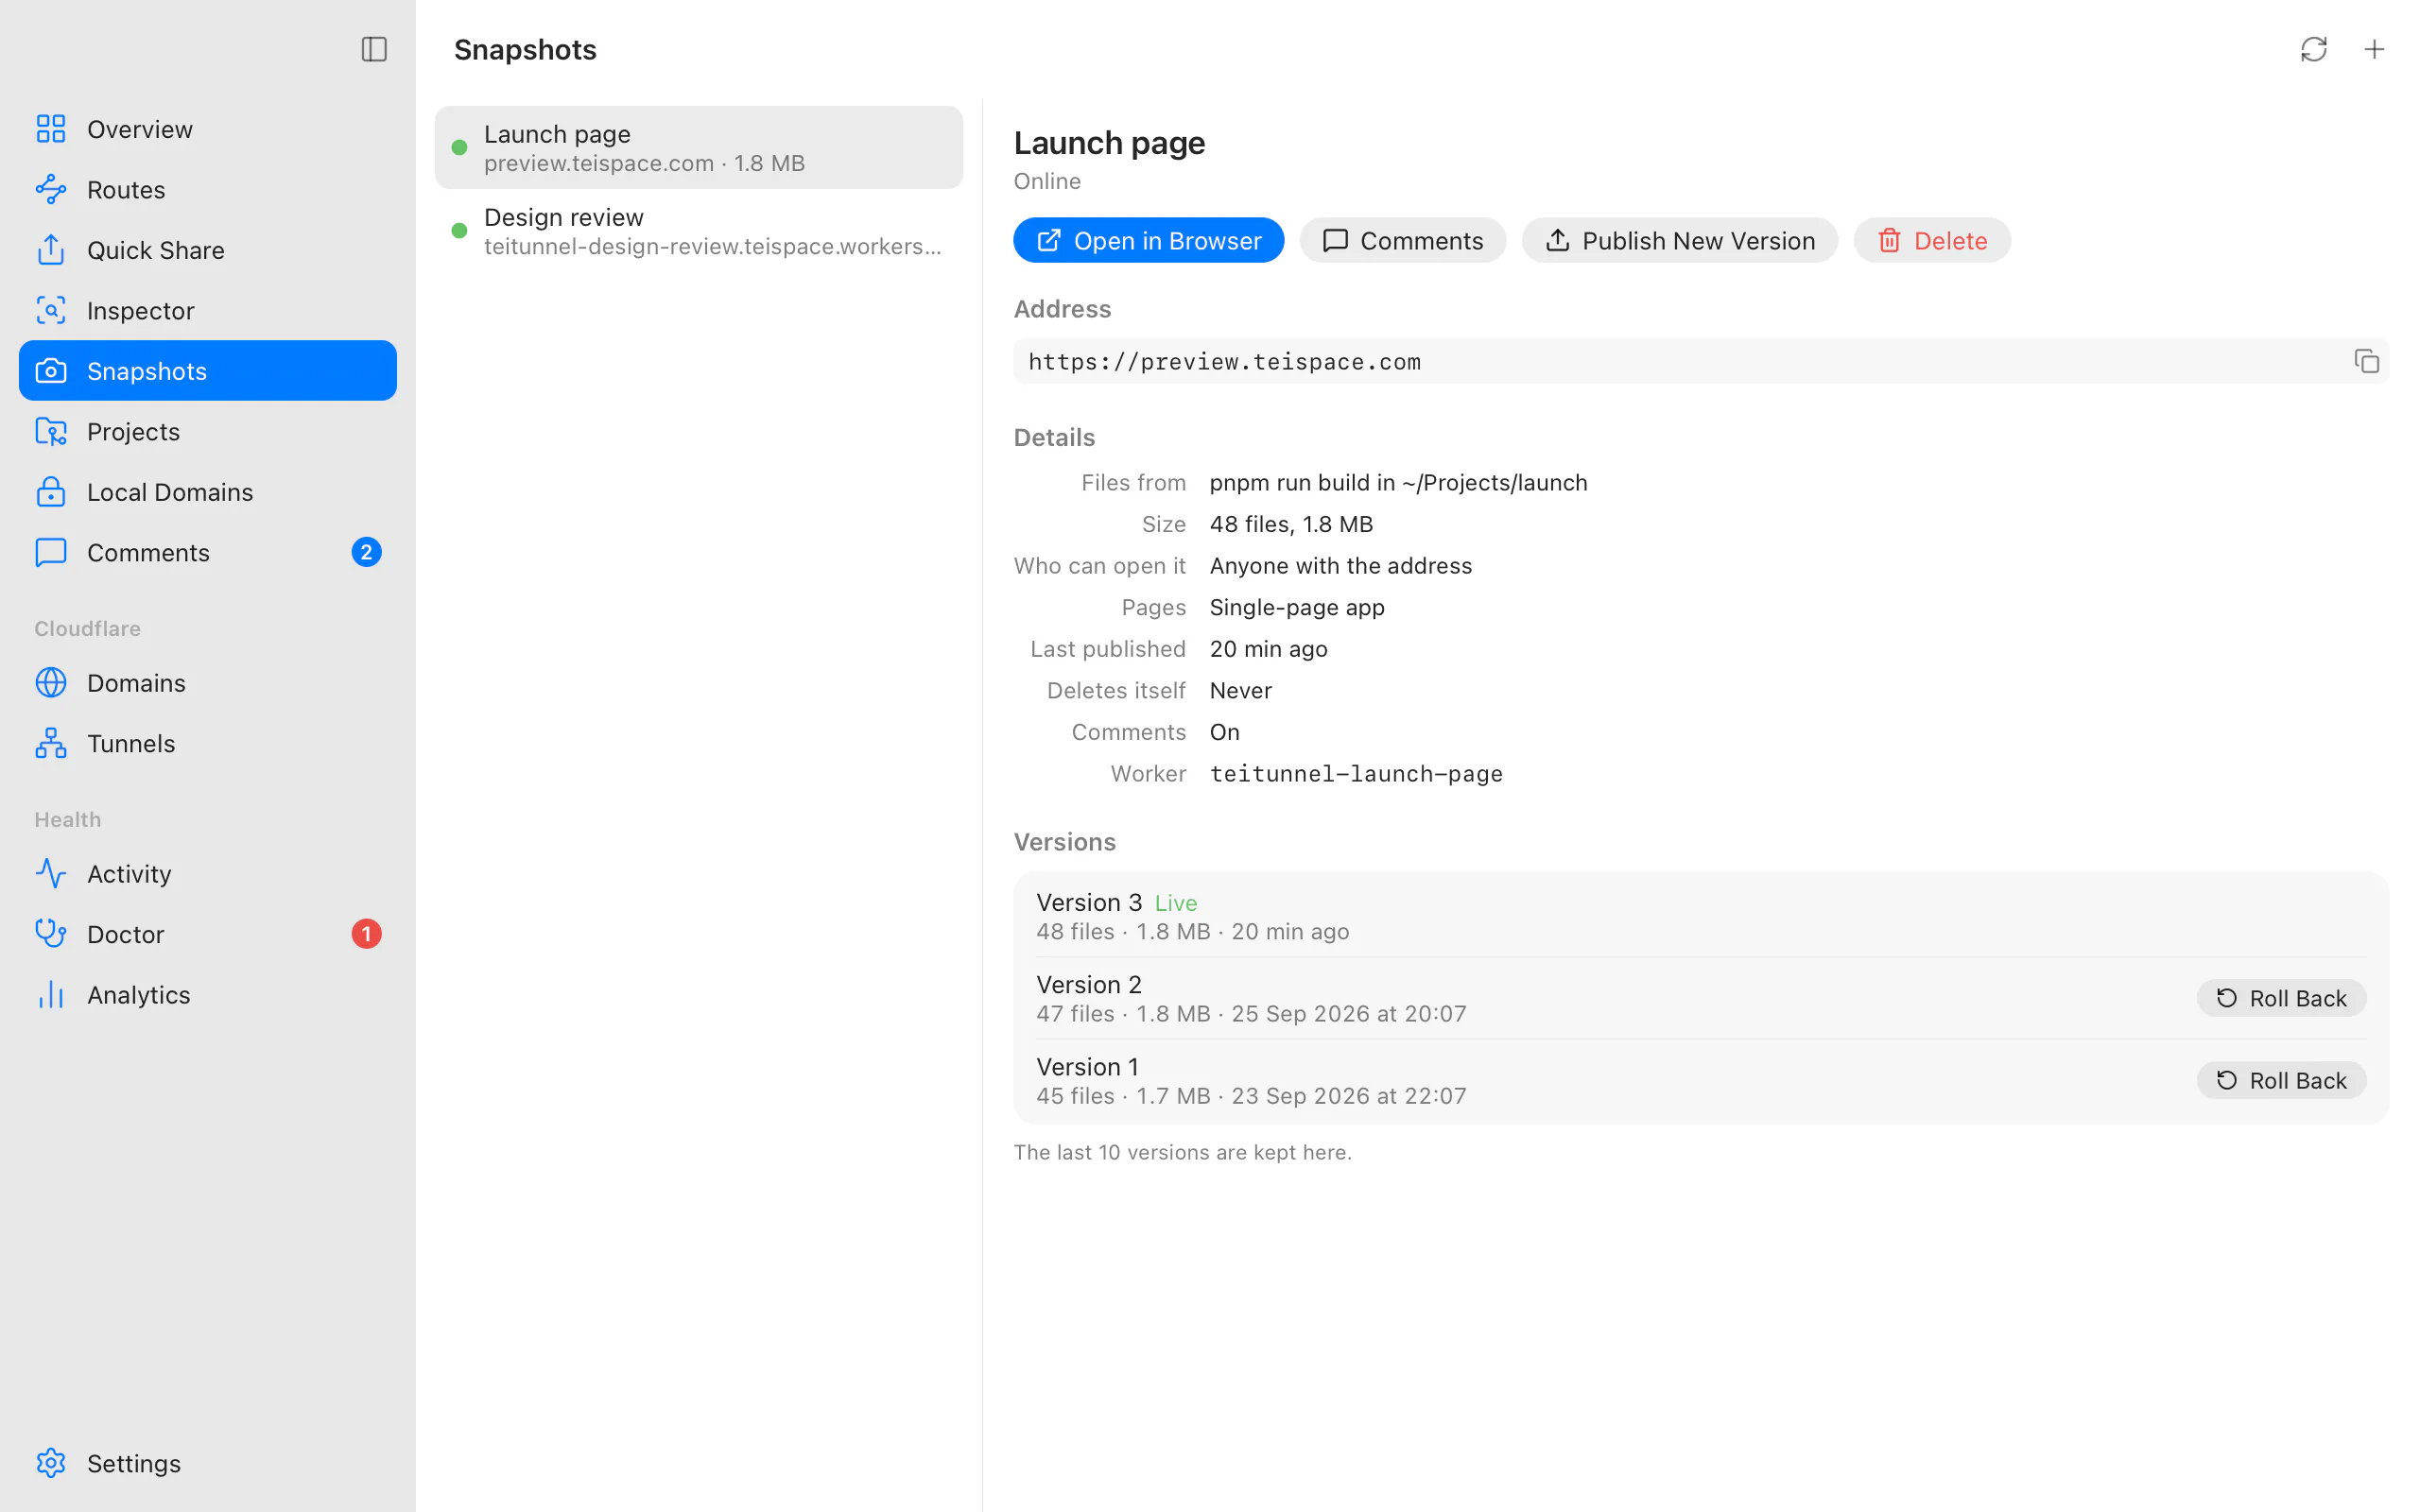
Task: Click '48 files, 1.8 MB' size value
Action: coord(1290,524)
